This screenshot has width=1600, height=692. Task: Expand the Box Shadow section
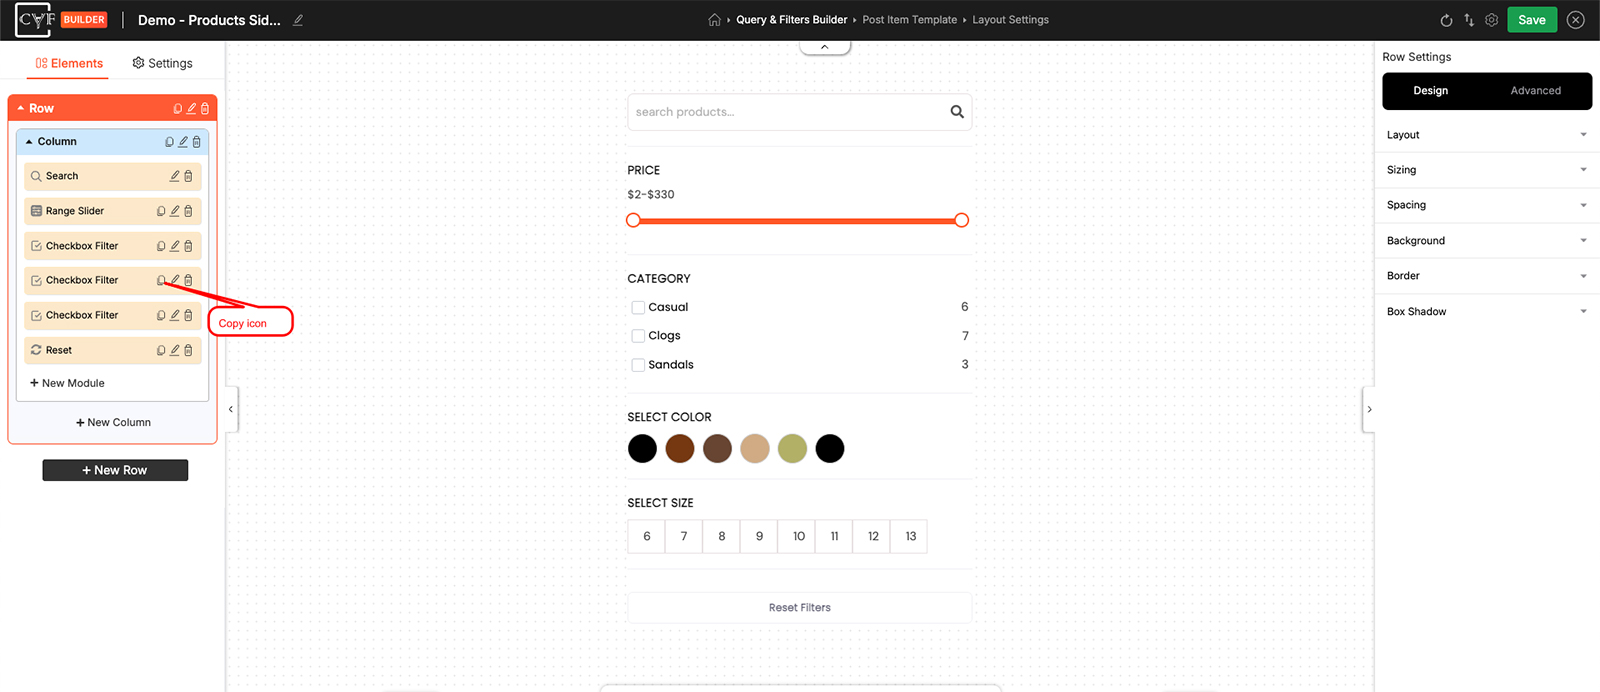pyautogui.click(x=1486, y=312)
